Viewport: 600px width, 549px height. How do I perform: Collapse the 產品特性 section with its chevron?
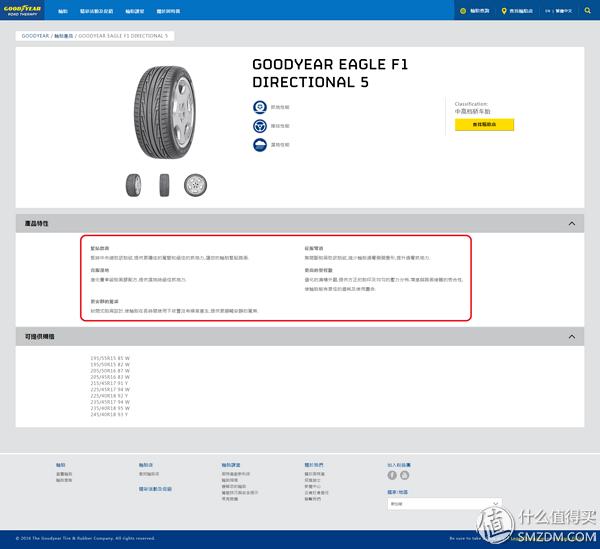572,223
